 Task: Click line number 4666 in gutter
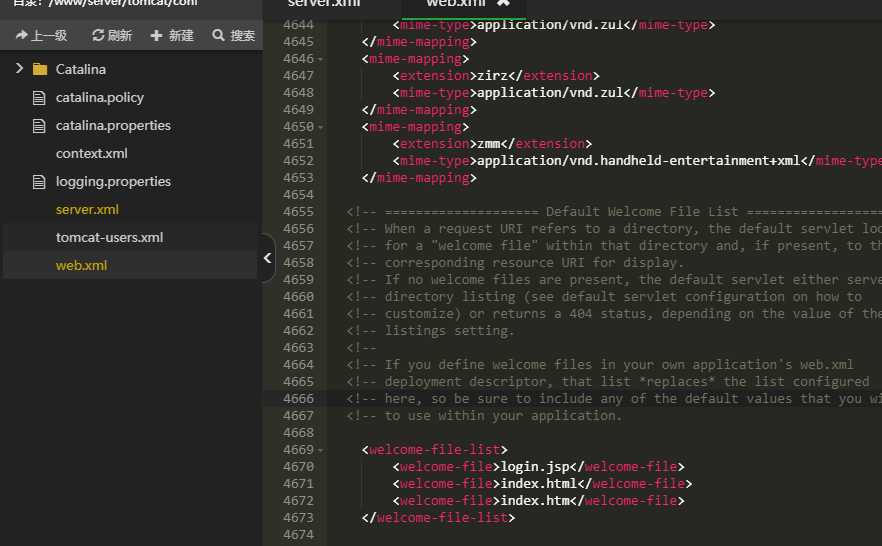(298, 399)
